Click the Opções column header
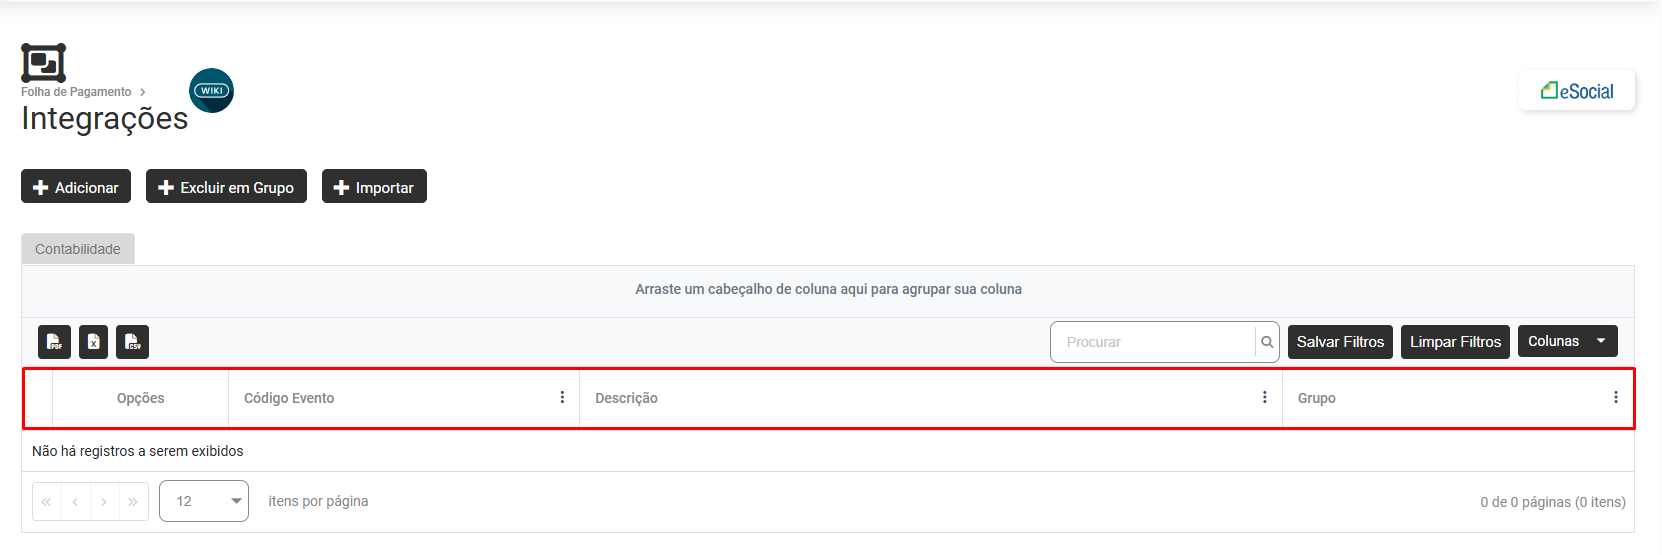The width and height of the screenshot is (1662, 555). click(140, 398)
